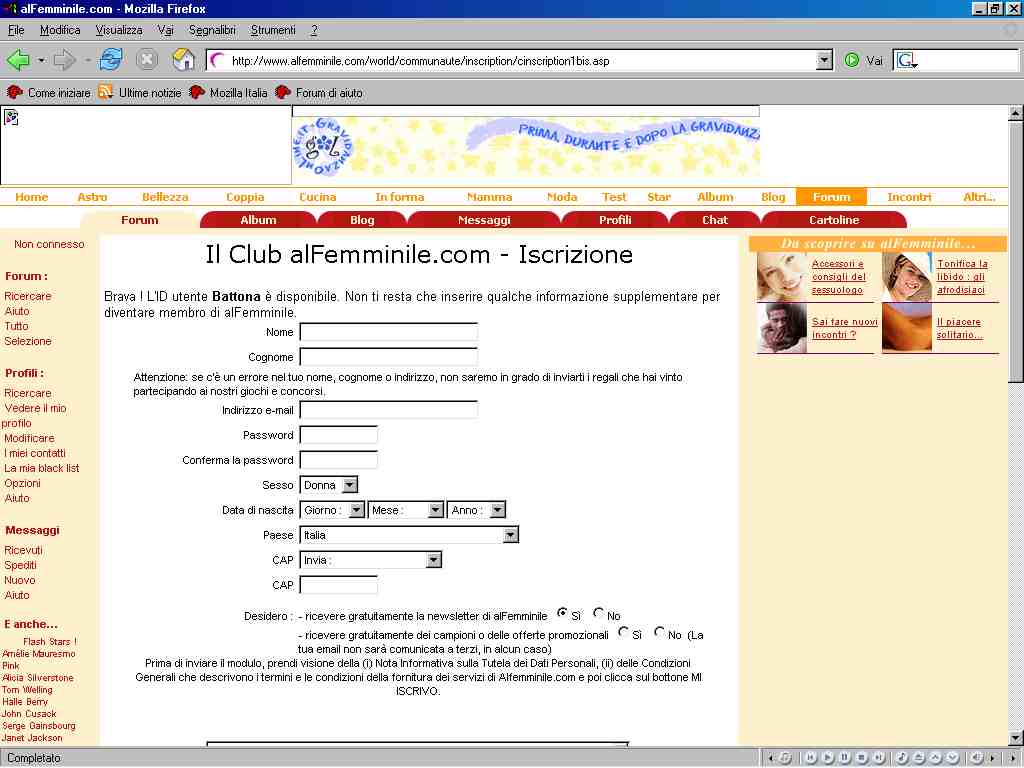Image resolution: width=1024 pixels, height=768 pixels.
Task: Open Accessori e consigli del sessuologo link
Action: 839,277
